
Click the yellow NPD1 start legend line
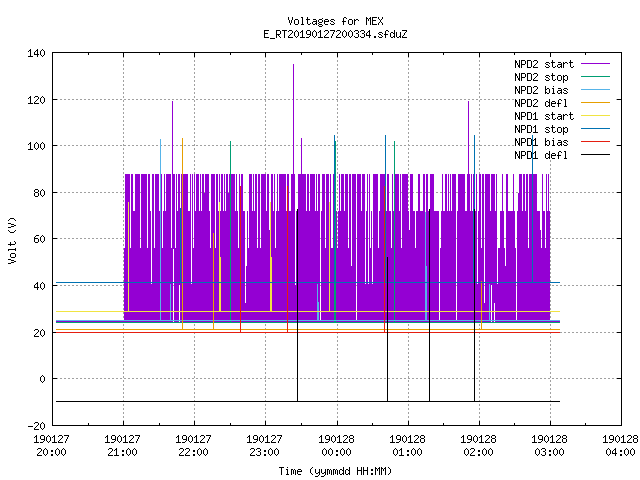pyautogui.click(x=595, y=116)
